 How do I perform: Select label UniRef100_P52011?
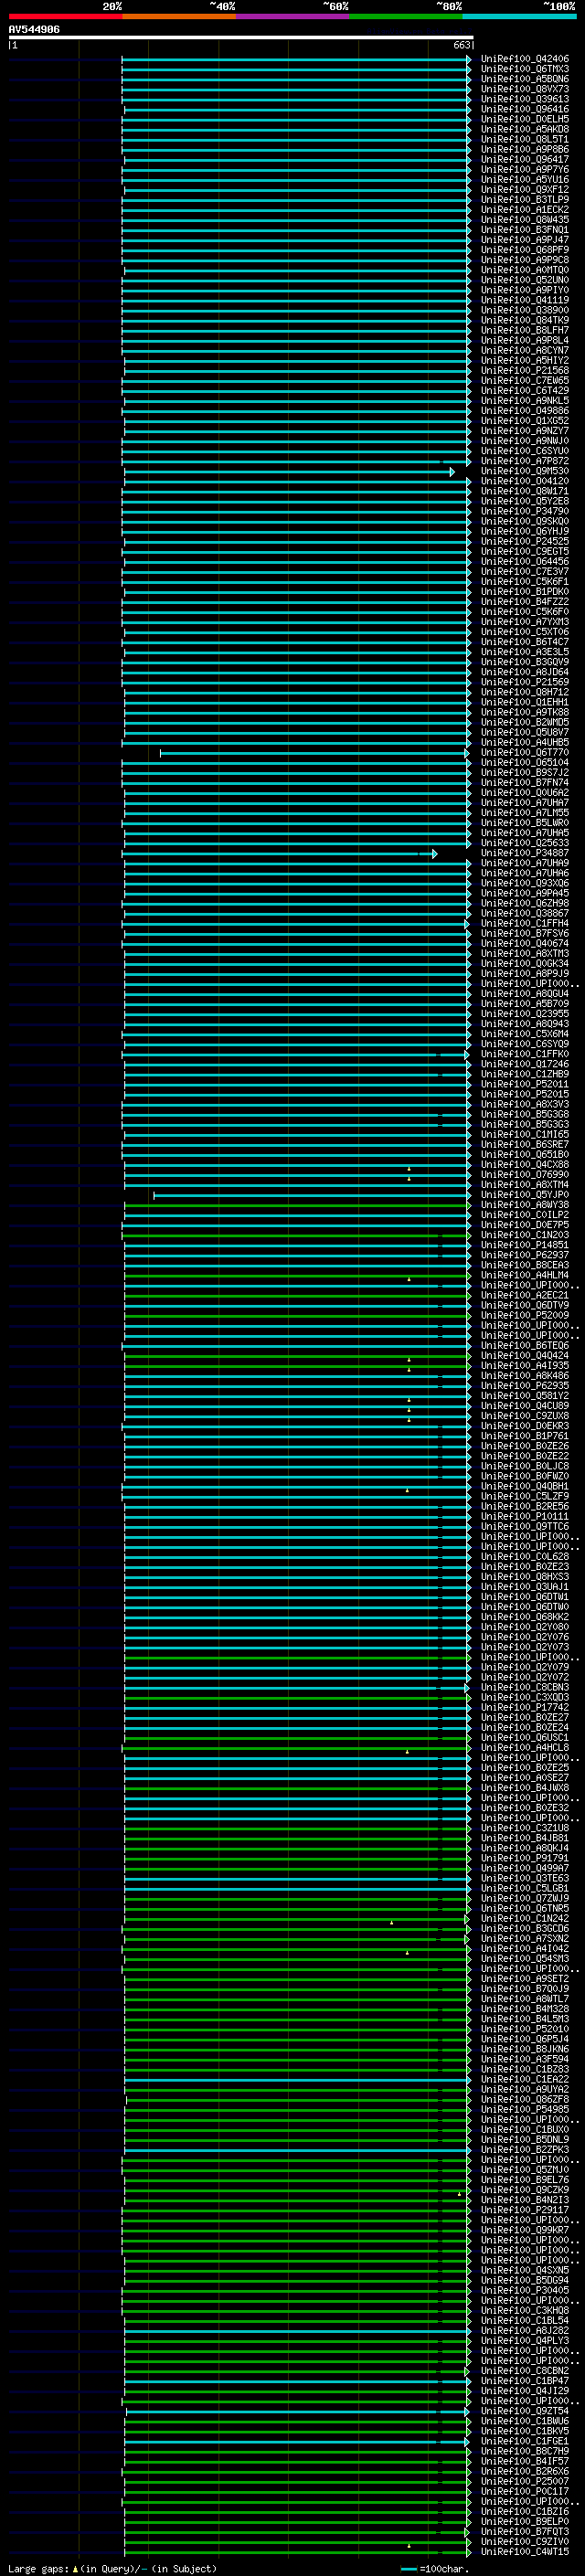click(x=524, y=1084)
